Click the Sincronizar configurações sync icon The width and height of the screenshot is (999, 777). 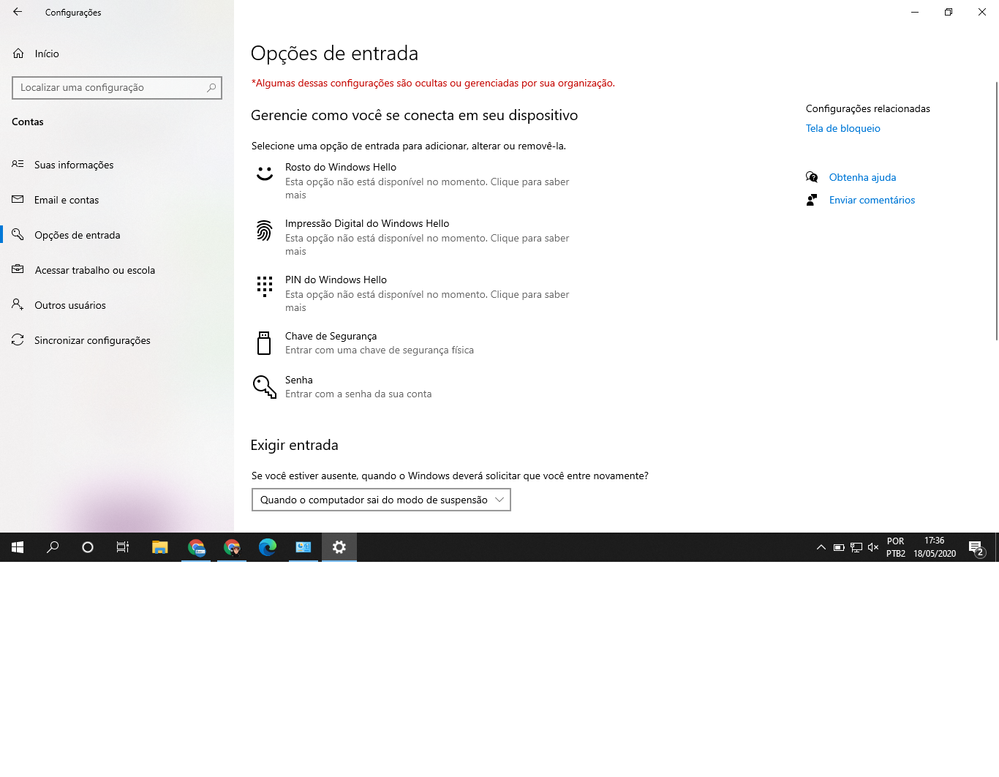[18, 339]
